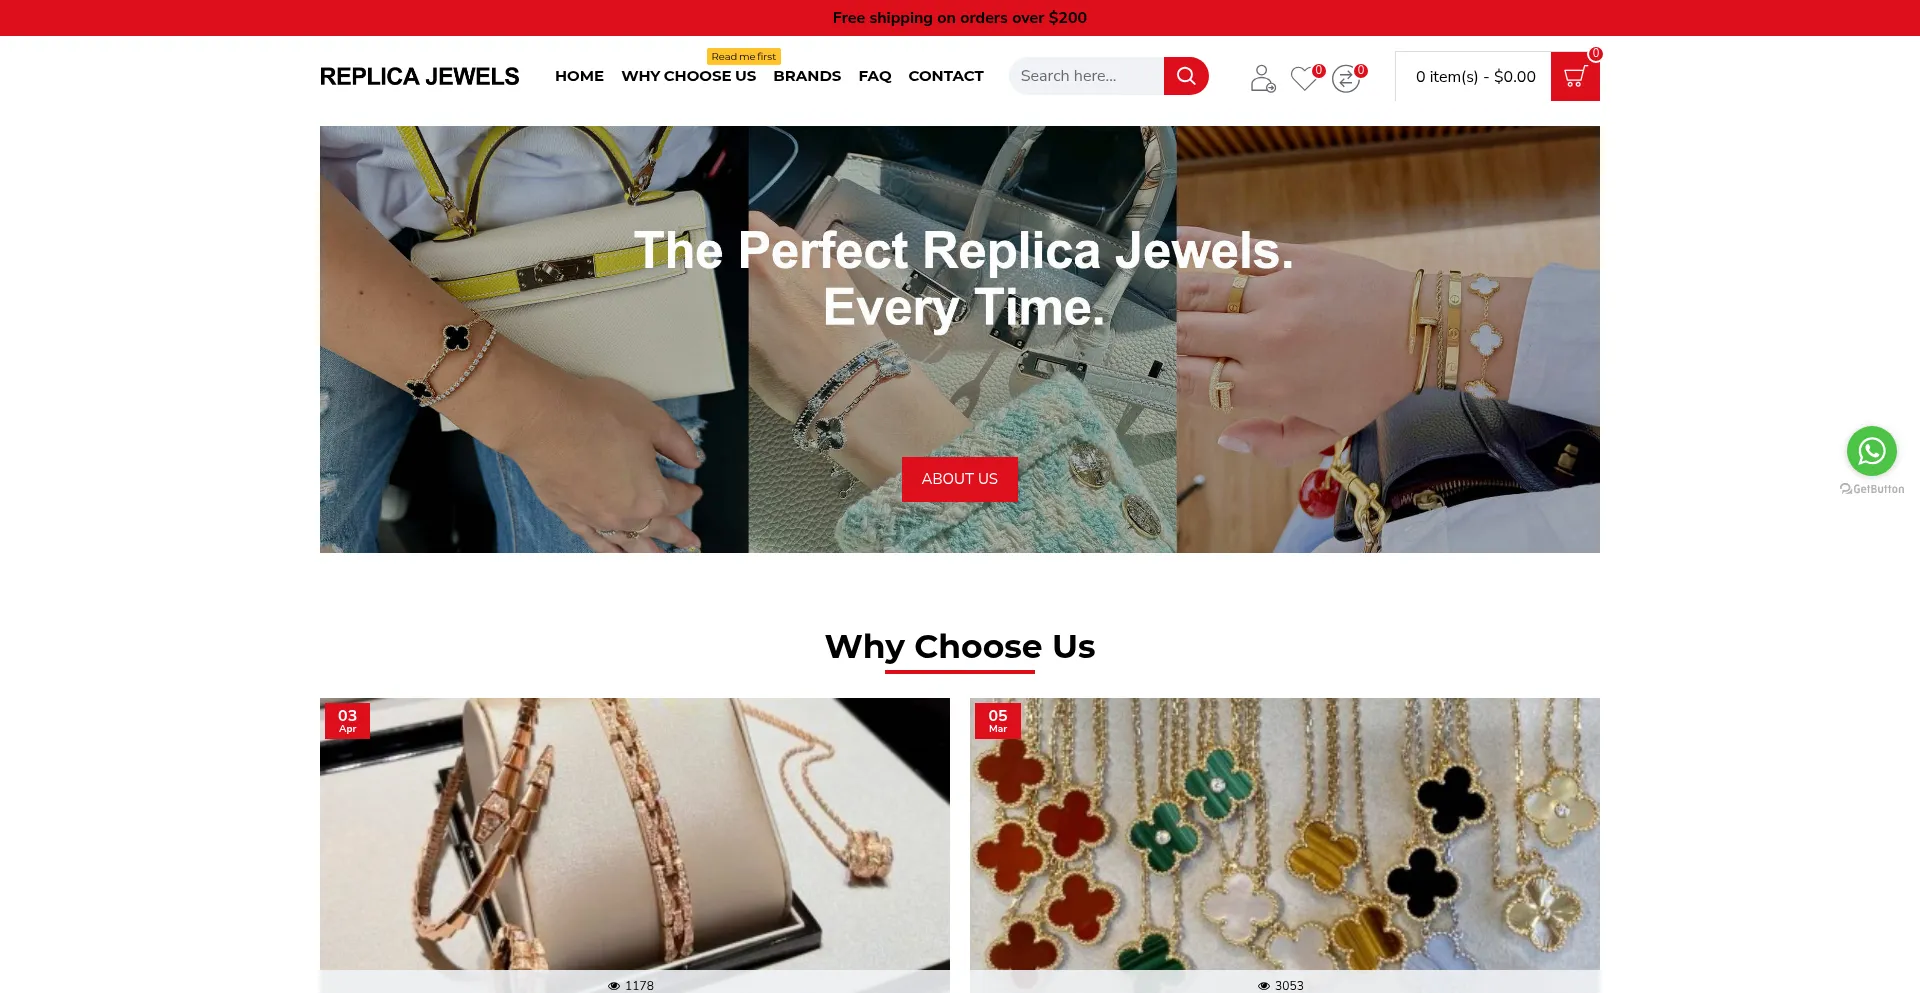Image resolution: width=1920 pixels, height=993 pixels.
Task: Open the wishlist heart icon
Action: (x=1304, y=78)
